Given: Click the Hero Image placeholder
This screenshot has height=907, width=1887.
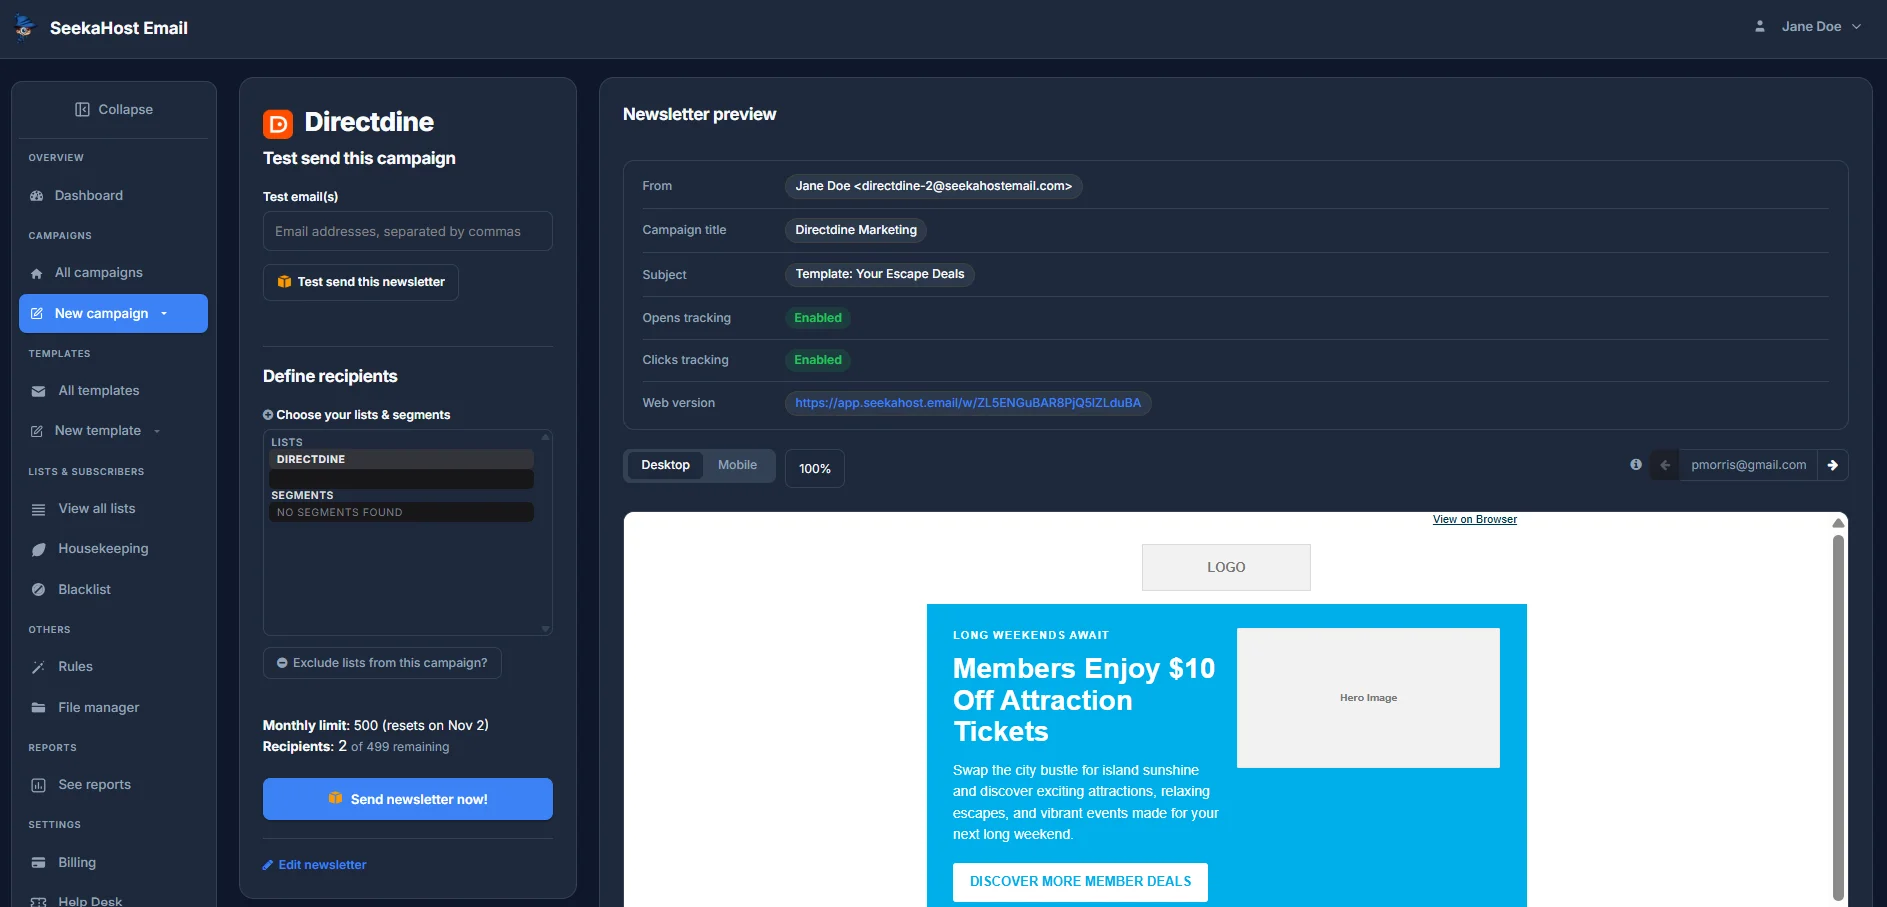Looking at the screenshot, I should click(1368, 698).
